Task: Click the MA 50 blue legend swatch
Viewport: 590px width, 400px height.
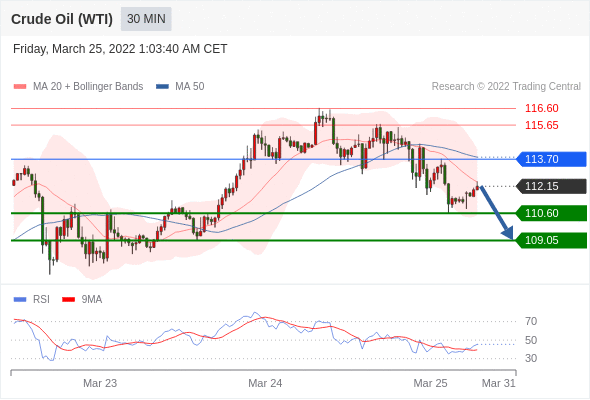Action: pyautogui.click(x=163, y=87)
